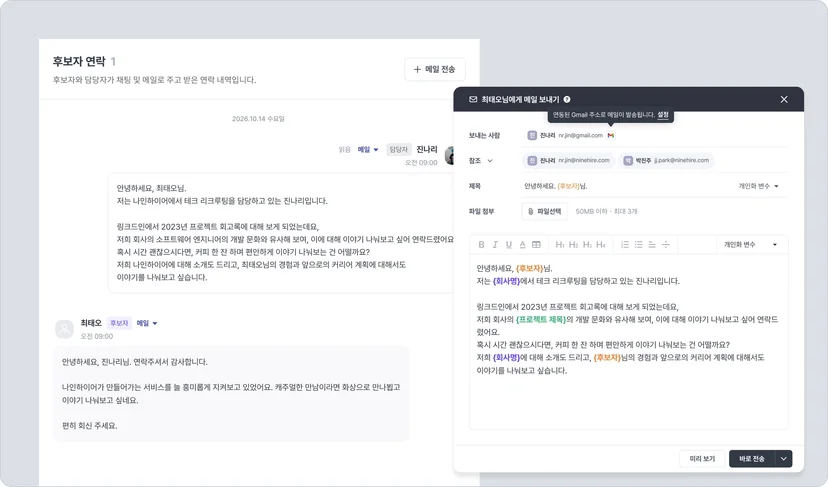Toggle underline formatting in the mail editor
The width and height of the screenshot is (828, 487).
point(509,245)
